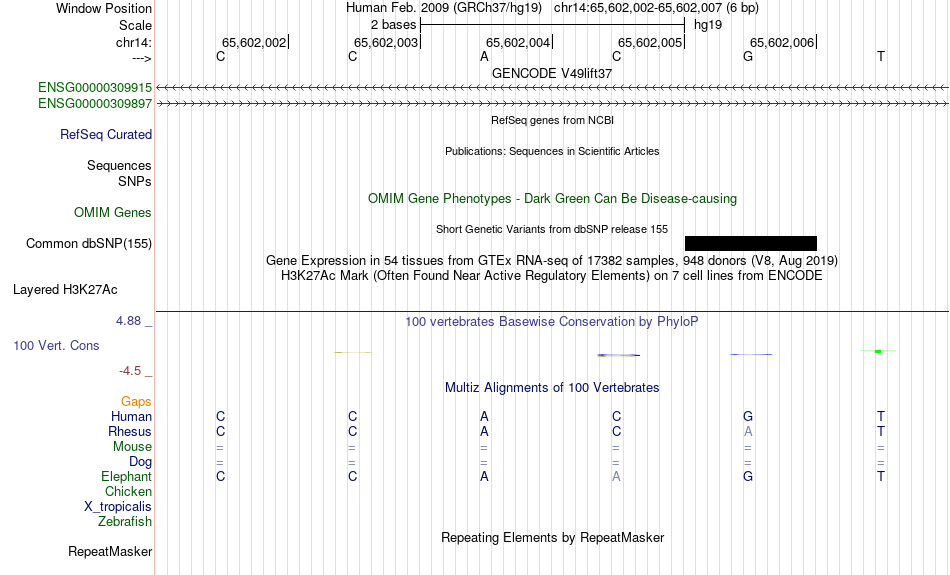This screenshot has height=575, width=950.
Task: Select Publications: Sequences in Scientific Articles title
Action: click(x=552, y=151)
